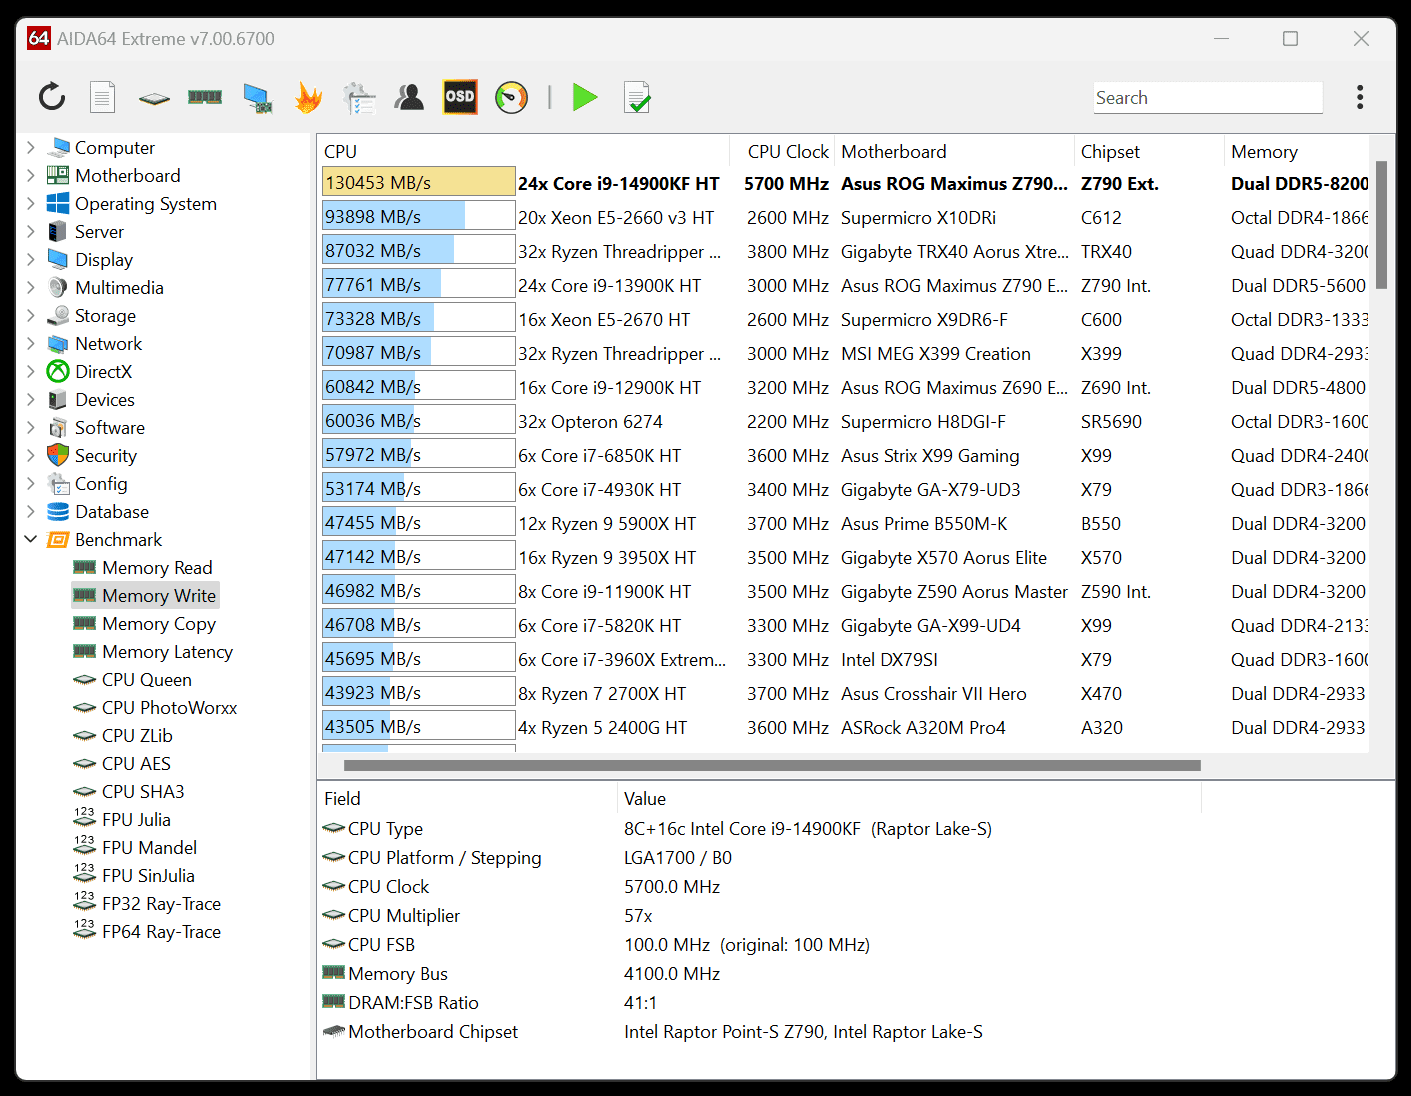Click the motherboard chip toolbar icon
Viewport: 1411px width, 1096px height.
point(154,98)
